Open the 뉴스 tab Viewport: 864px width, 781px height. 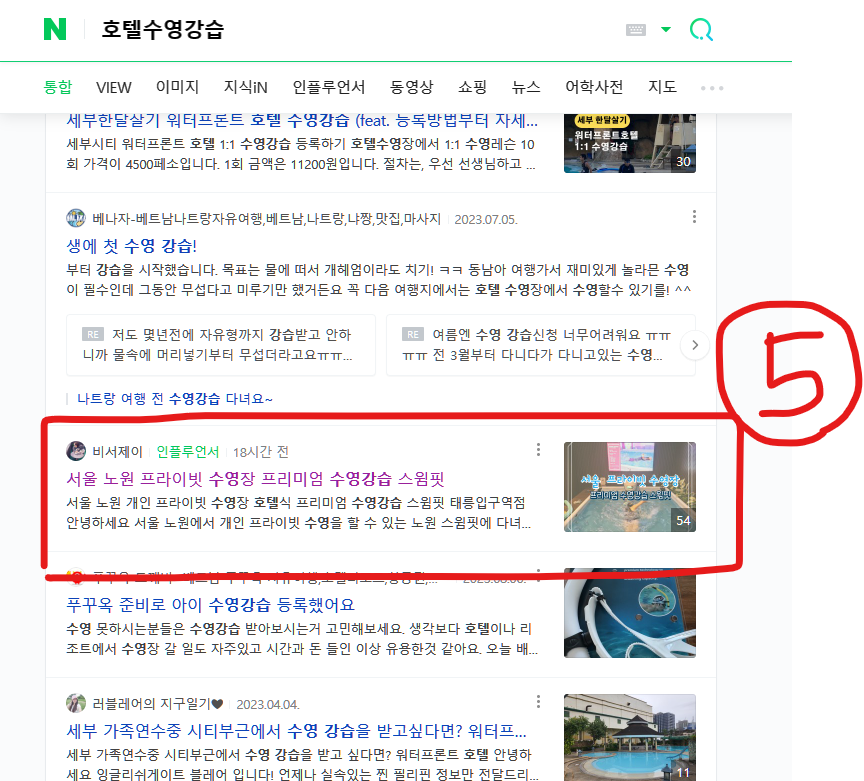pyautogui.click(x=526, y=87)
